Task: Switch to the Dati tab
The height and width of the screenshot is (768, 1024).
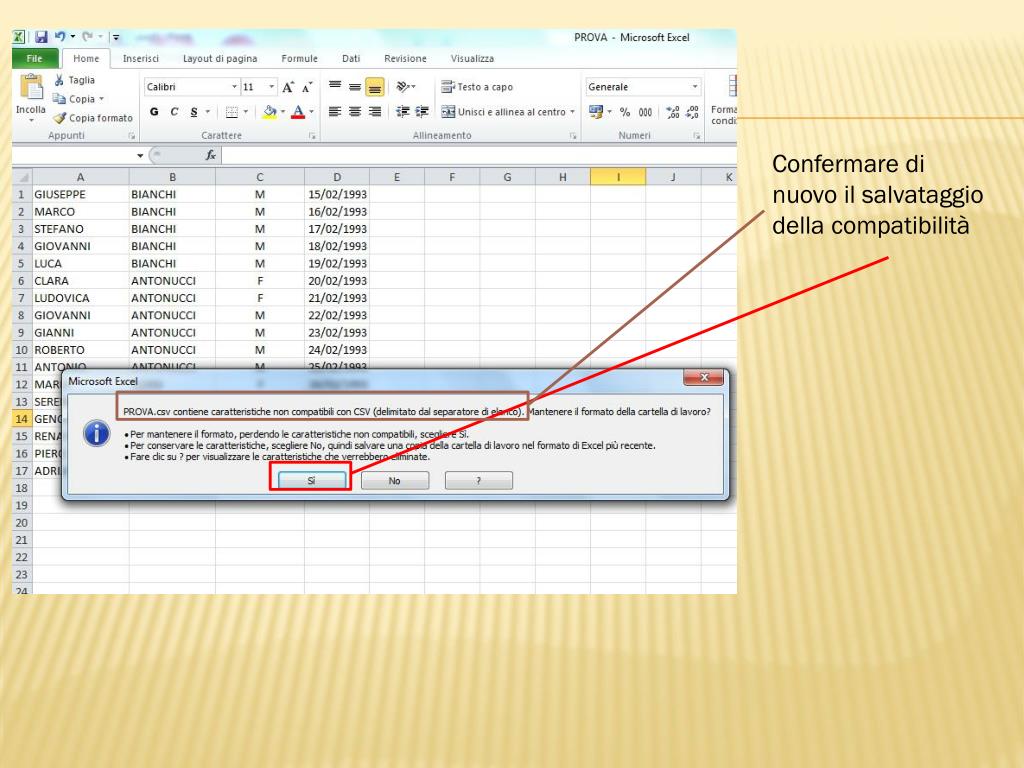Action: point(351,58)
